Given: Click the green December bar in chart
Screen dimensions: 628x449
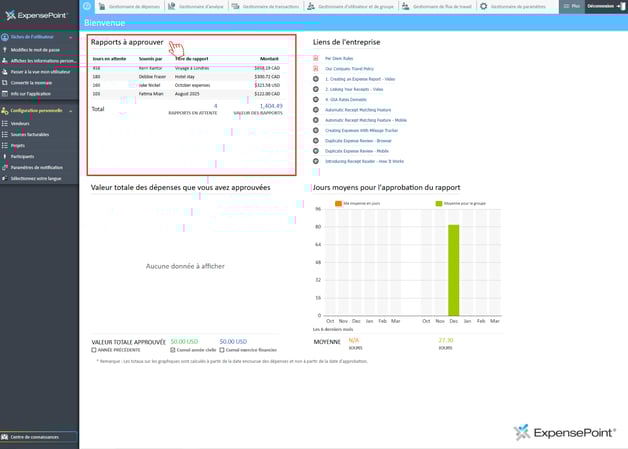Looking at the screenshot, I should (453, 270).
